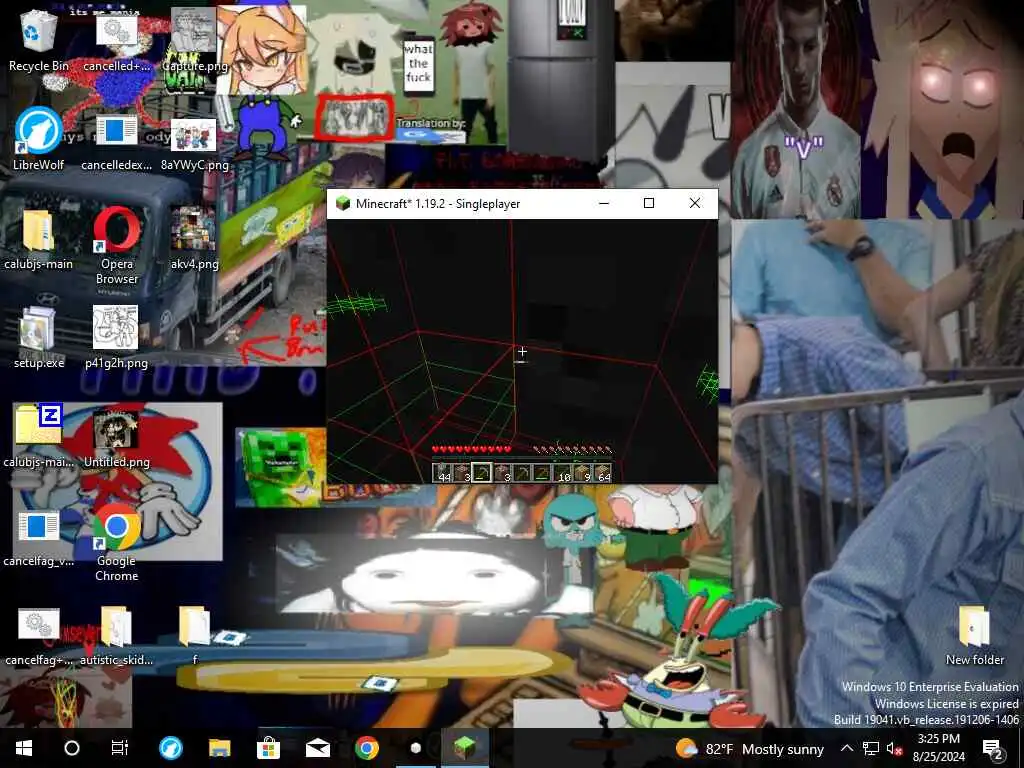
Task: Open Microsoft Store from the taskbar
Action: (268, 748)
